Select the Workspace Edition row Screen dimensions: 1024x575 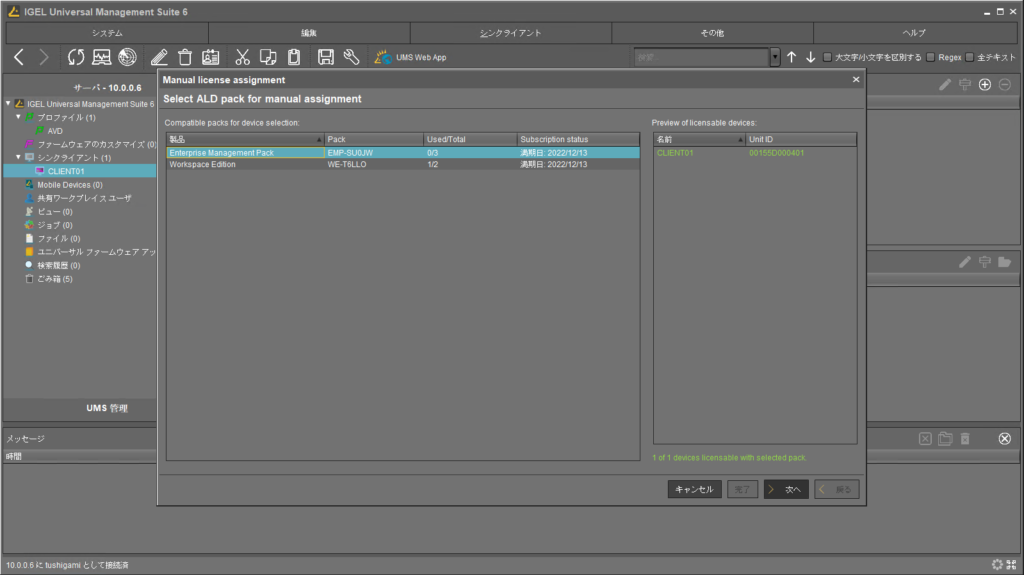pyautogui.click(x=403, y=165)
